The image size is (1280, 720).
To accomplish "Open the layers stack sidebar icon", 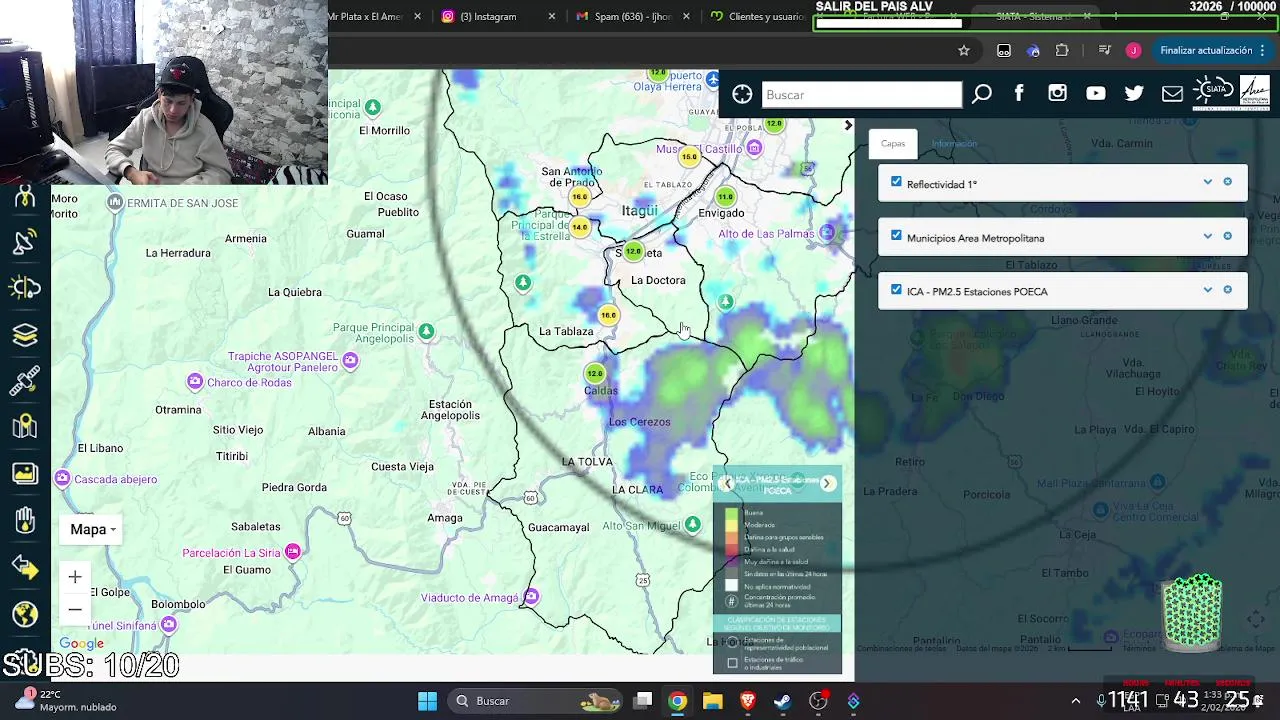I will tap(25, 335).
